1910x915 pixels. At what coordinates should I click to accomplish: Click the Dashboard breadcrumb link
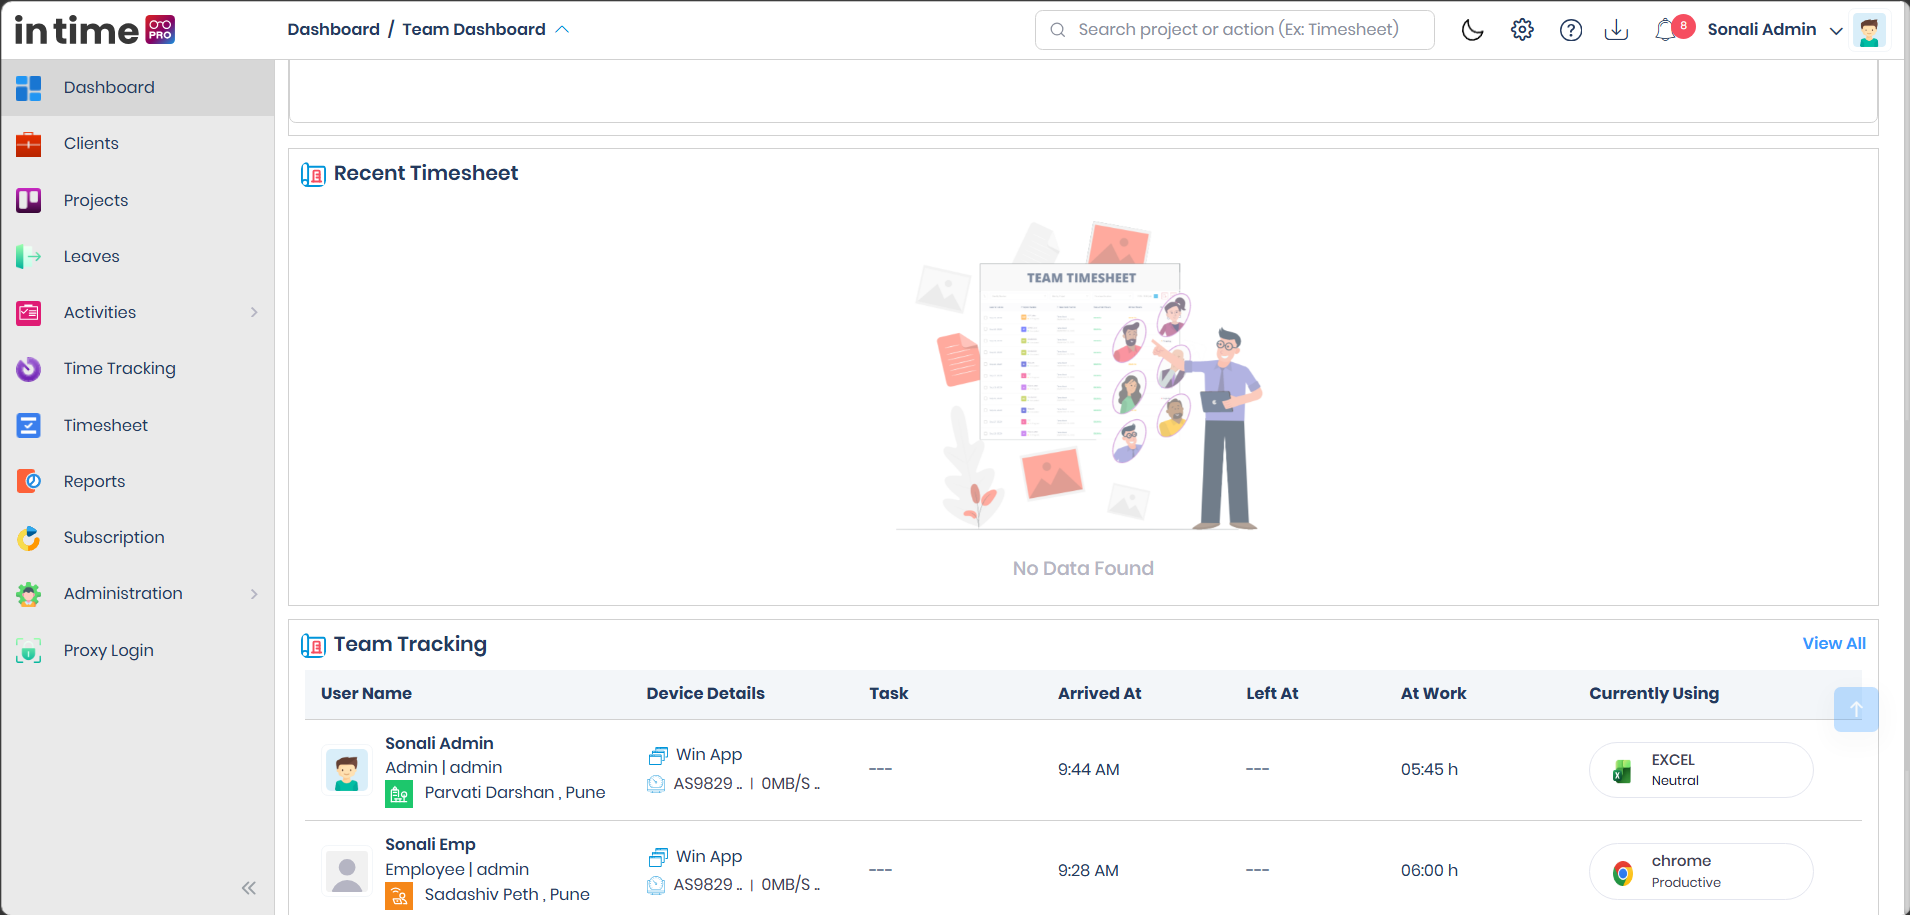tap(333, 29)
